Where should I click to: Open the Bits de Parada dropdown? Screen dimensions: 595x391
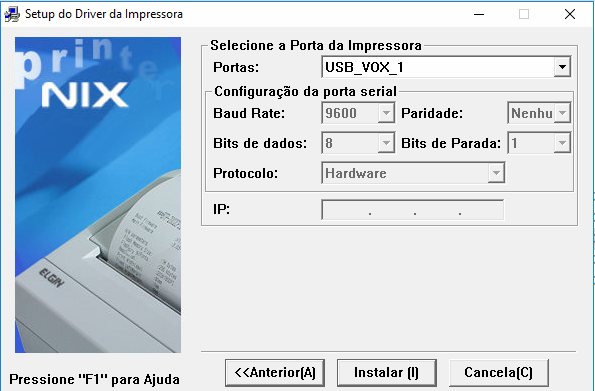[x=562, y=143]
